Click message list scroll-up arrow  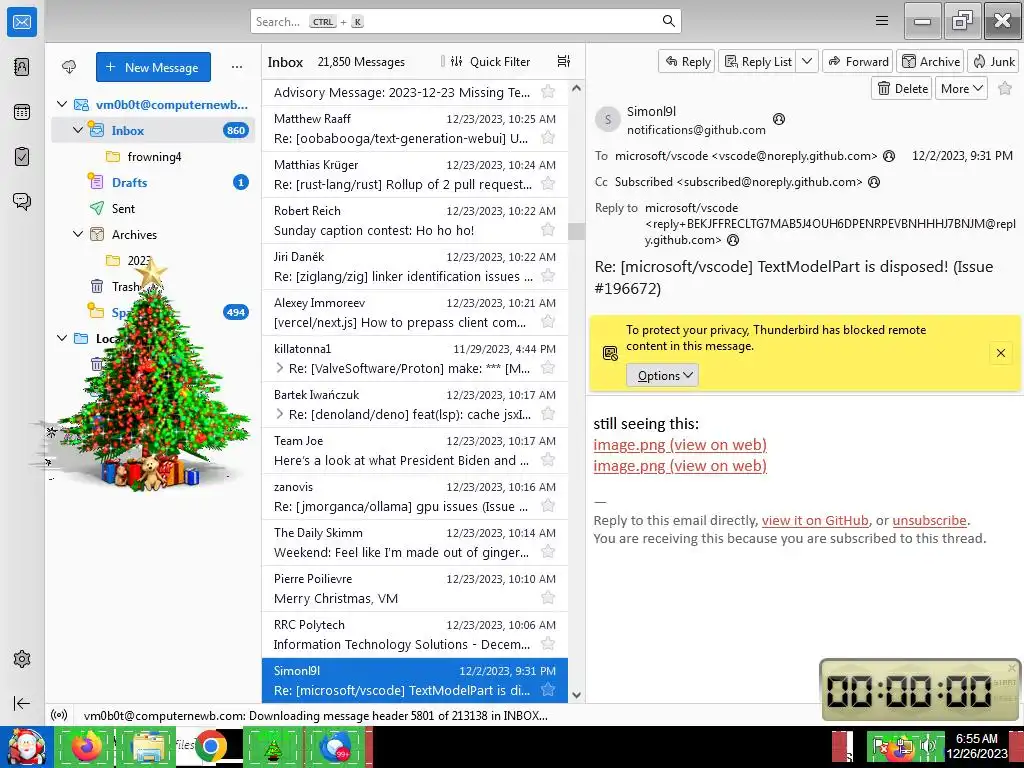coord(576,88)
